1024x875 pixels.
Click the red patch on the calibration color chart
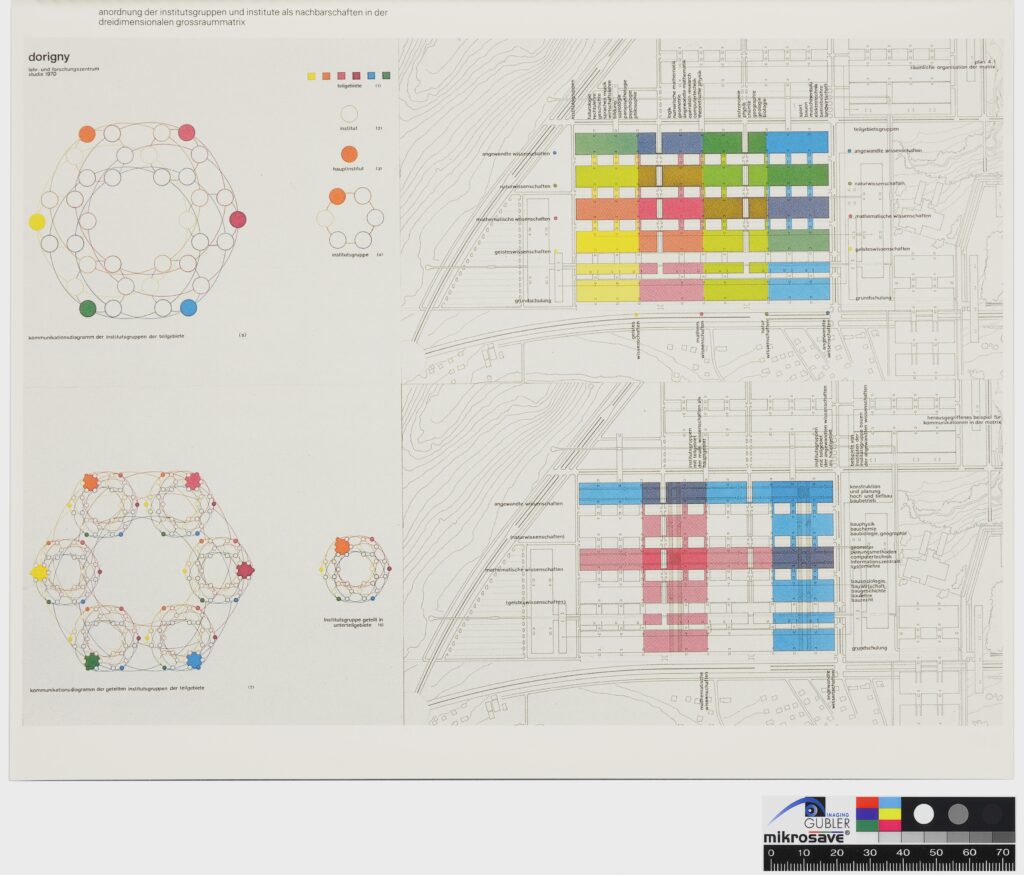click(x=866, y=803)
